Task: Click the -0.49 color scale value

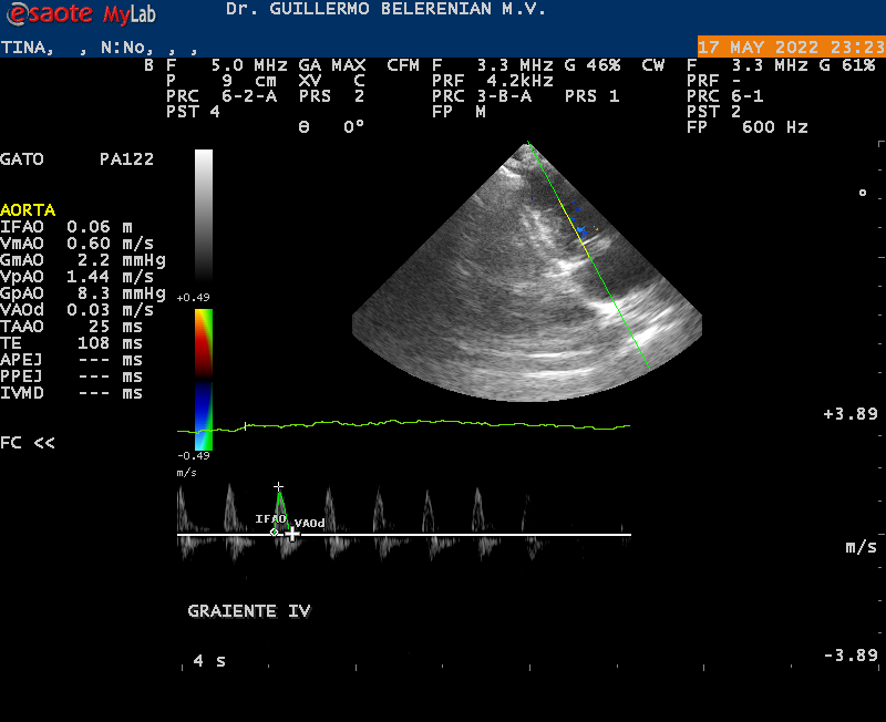Action: 193,455
